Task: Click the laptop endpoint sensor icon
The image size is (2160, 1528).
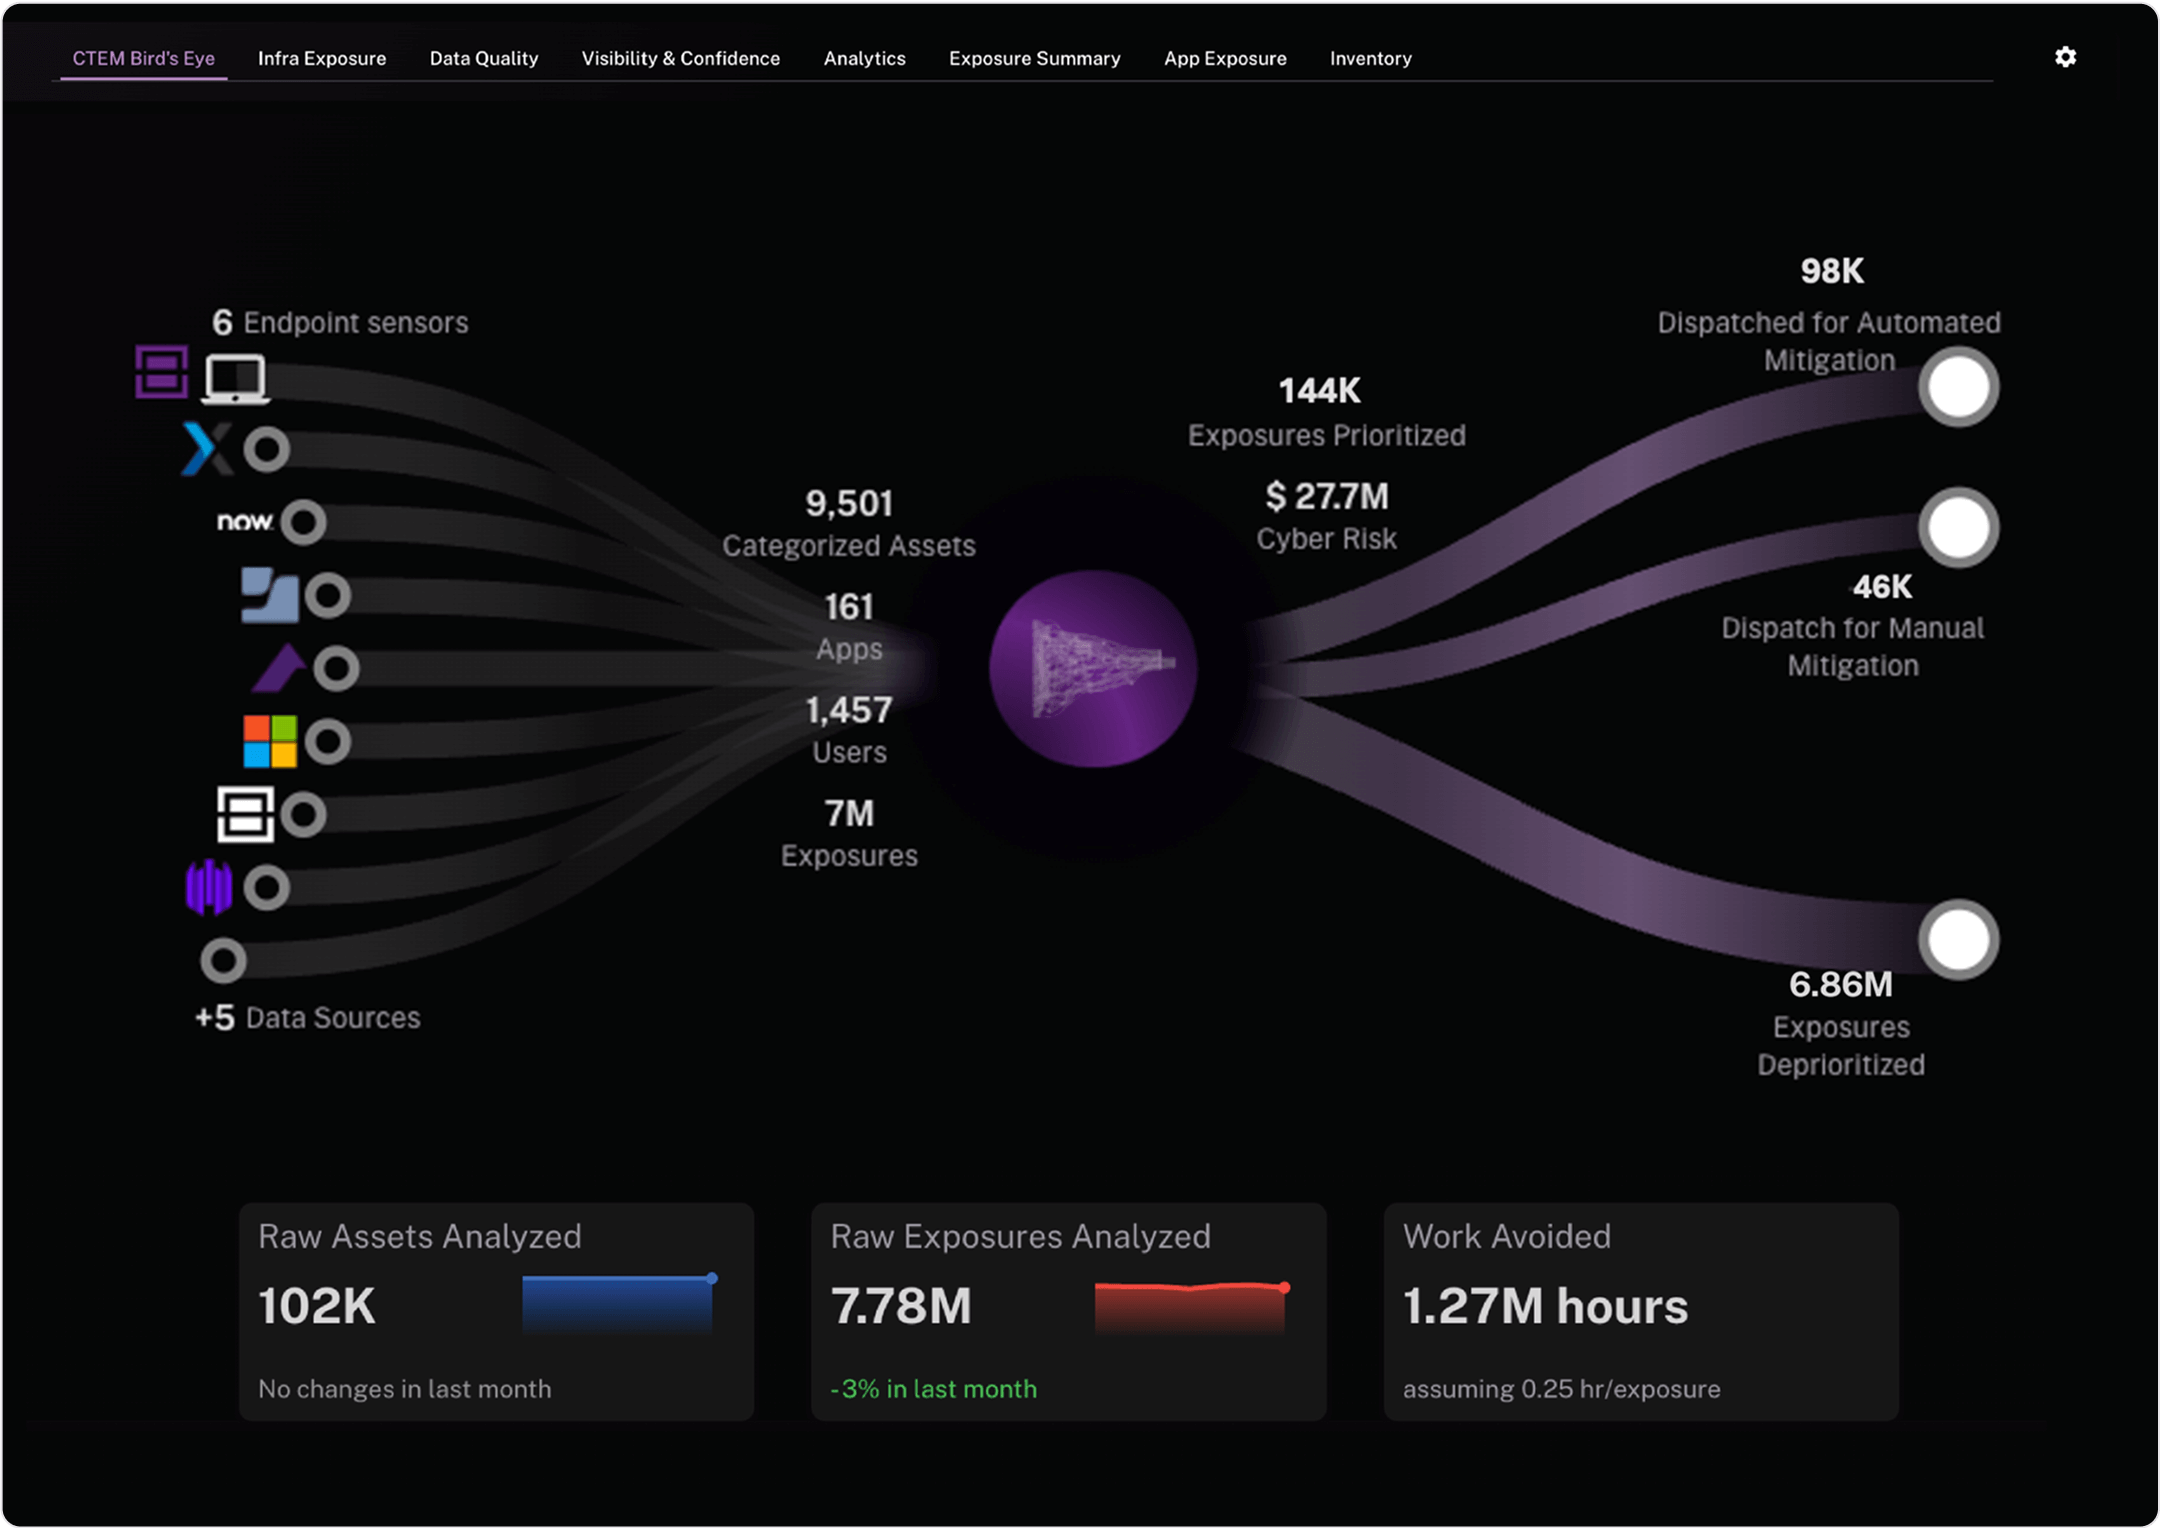Action: point(236,378)
